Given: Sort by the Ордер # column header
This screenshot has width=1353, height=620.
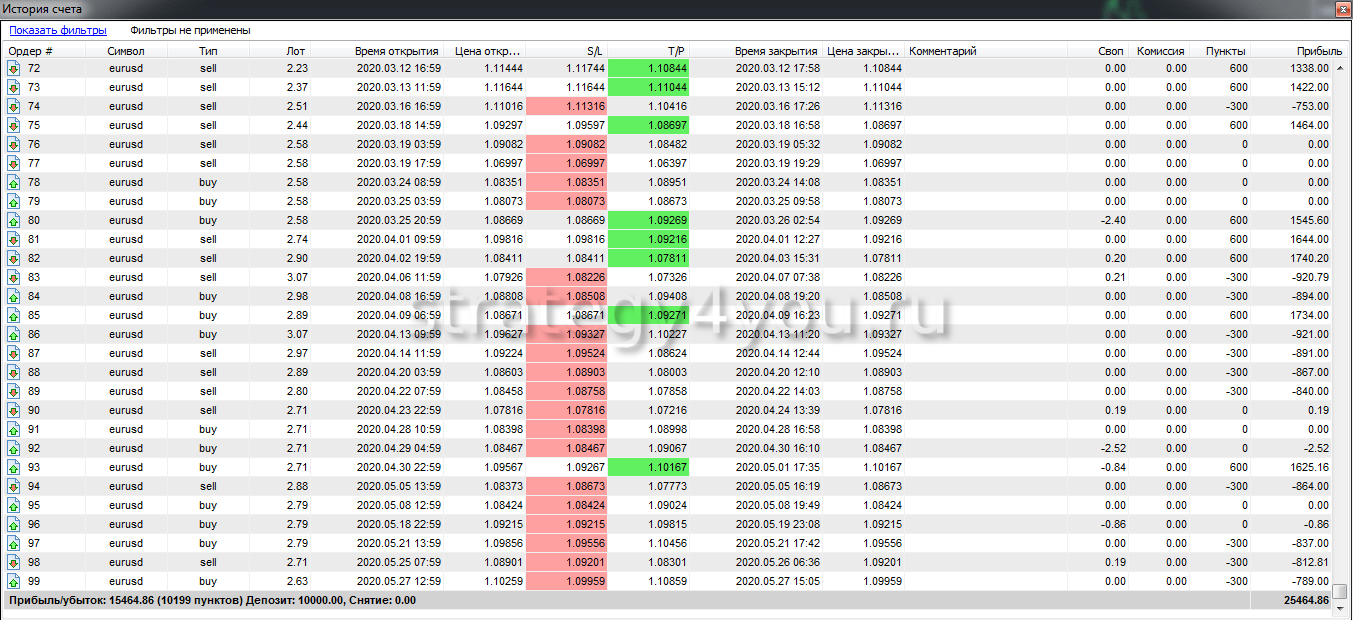Looking at the screenshot, I should 31,51.
